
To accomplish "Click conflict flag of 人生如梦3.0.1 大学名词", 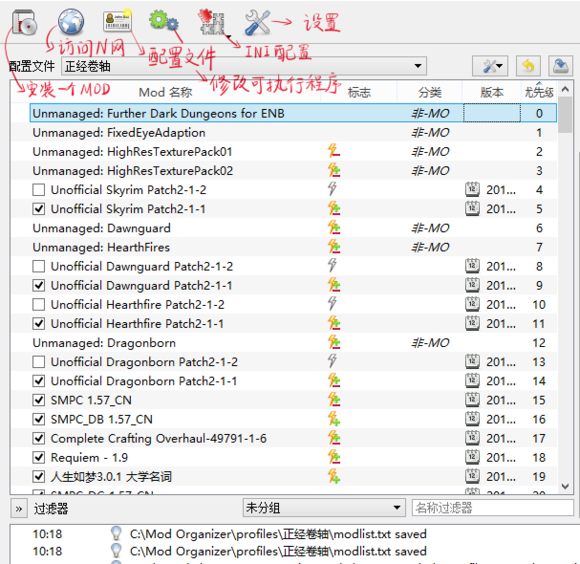I will click(x=334, y=476).
